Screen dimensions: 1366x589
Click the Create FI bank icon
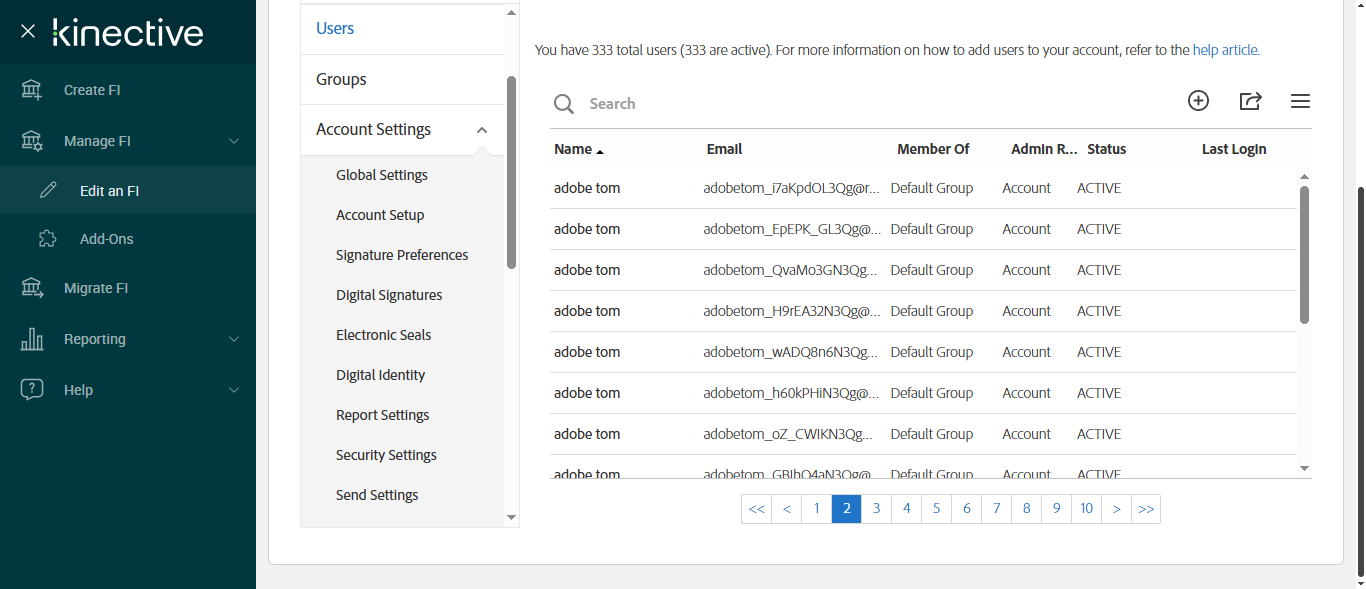point(32,90)
